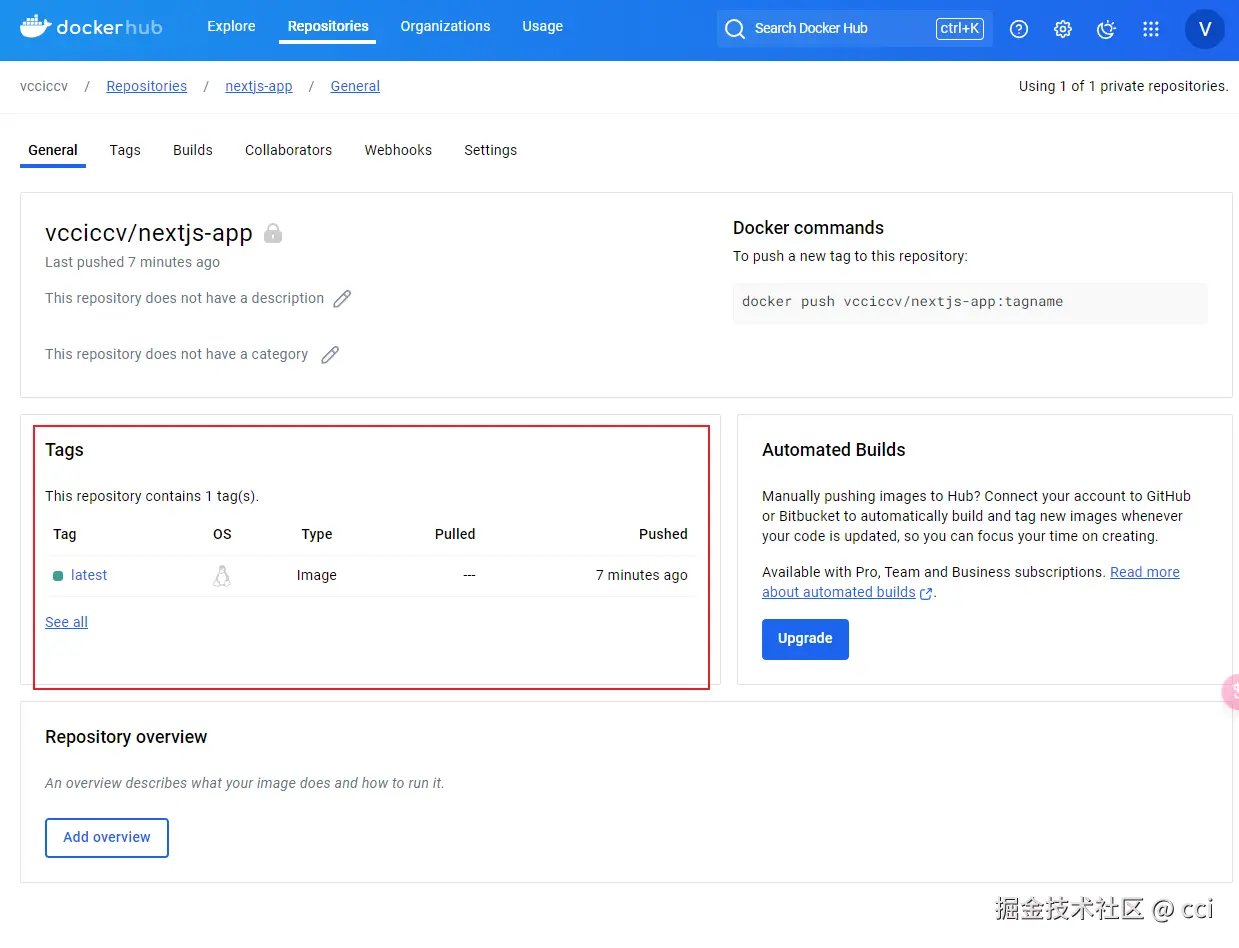Edit repository description pencil icon
The width and height of the screenshot is (1239, 948).
pos(342,298)
